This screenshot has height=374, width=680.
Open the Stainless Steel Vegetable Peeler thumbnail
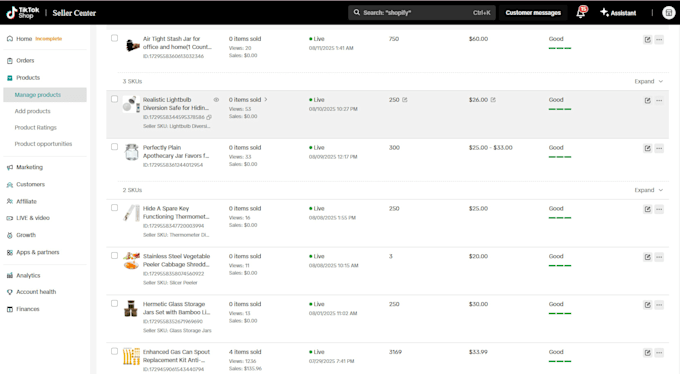tap(131, 260)
